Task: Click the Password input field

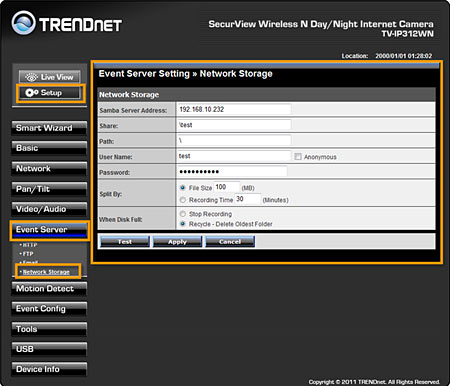Action: 232,171
